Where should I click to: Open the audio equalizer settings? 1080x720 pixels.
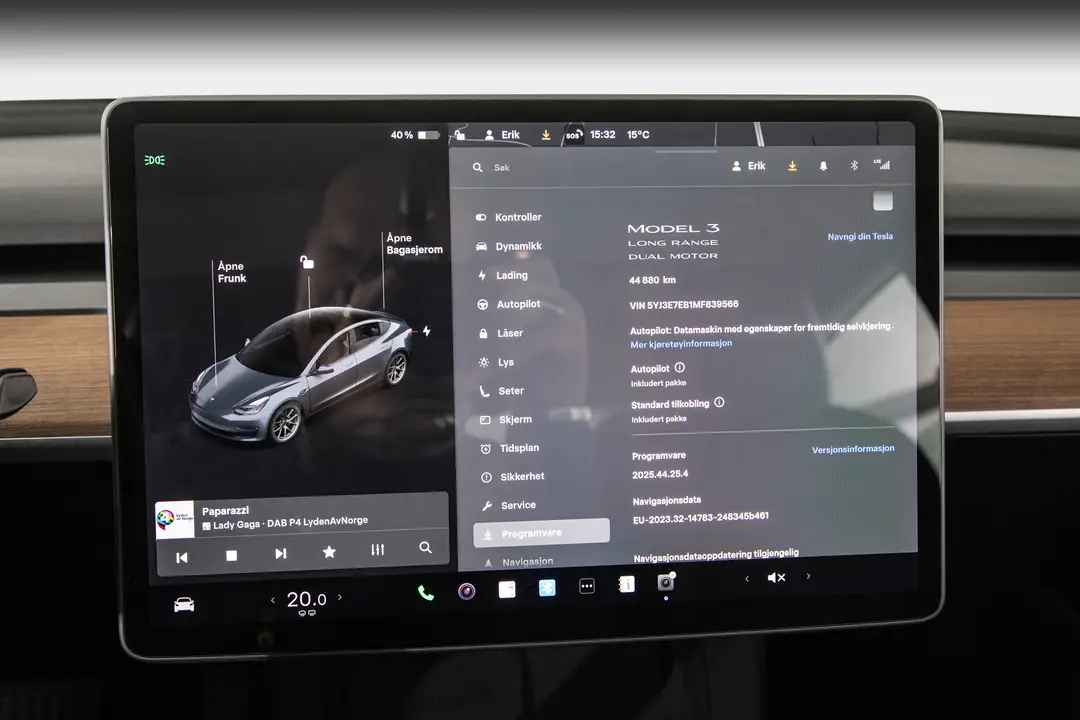[377, 550]
